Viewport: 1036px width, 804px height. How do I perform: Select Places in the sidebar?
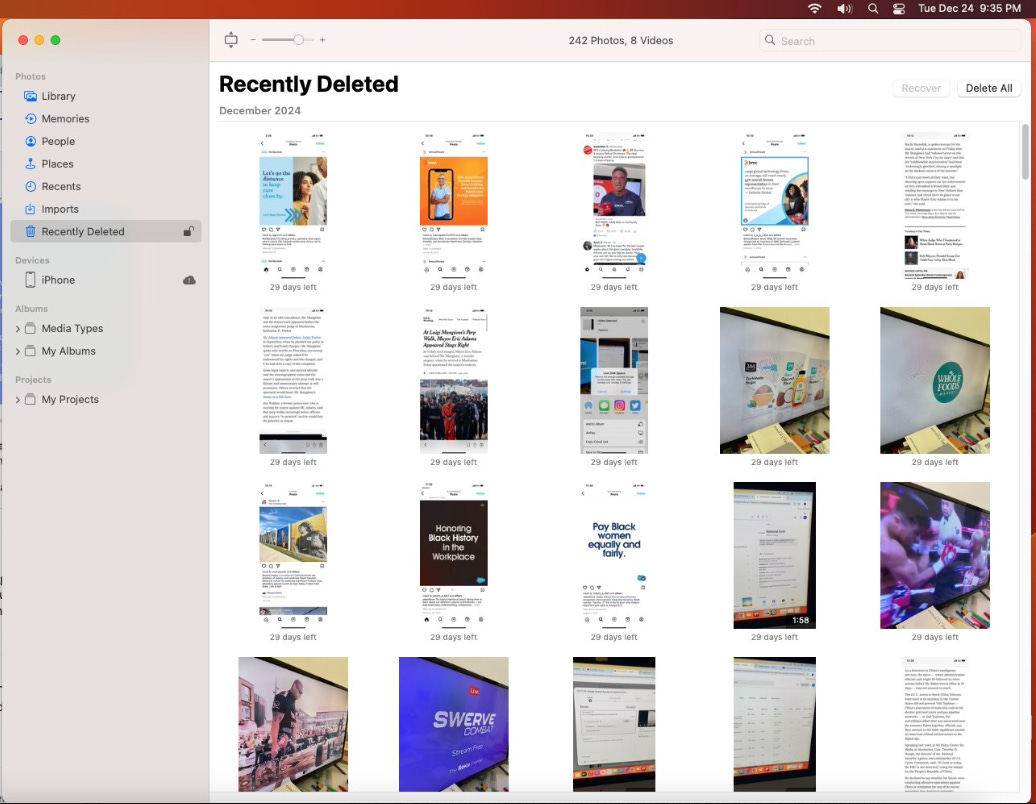point(106,164)
